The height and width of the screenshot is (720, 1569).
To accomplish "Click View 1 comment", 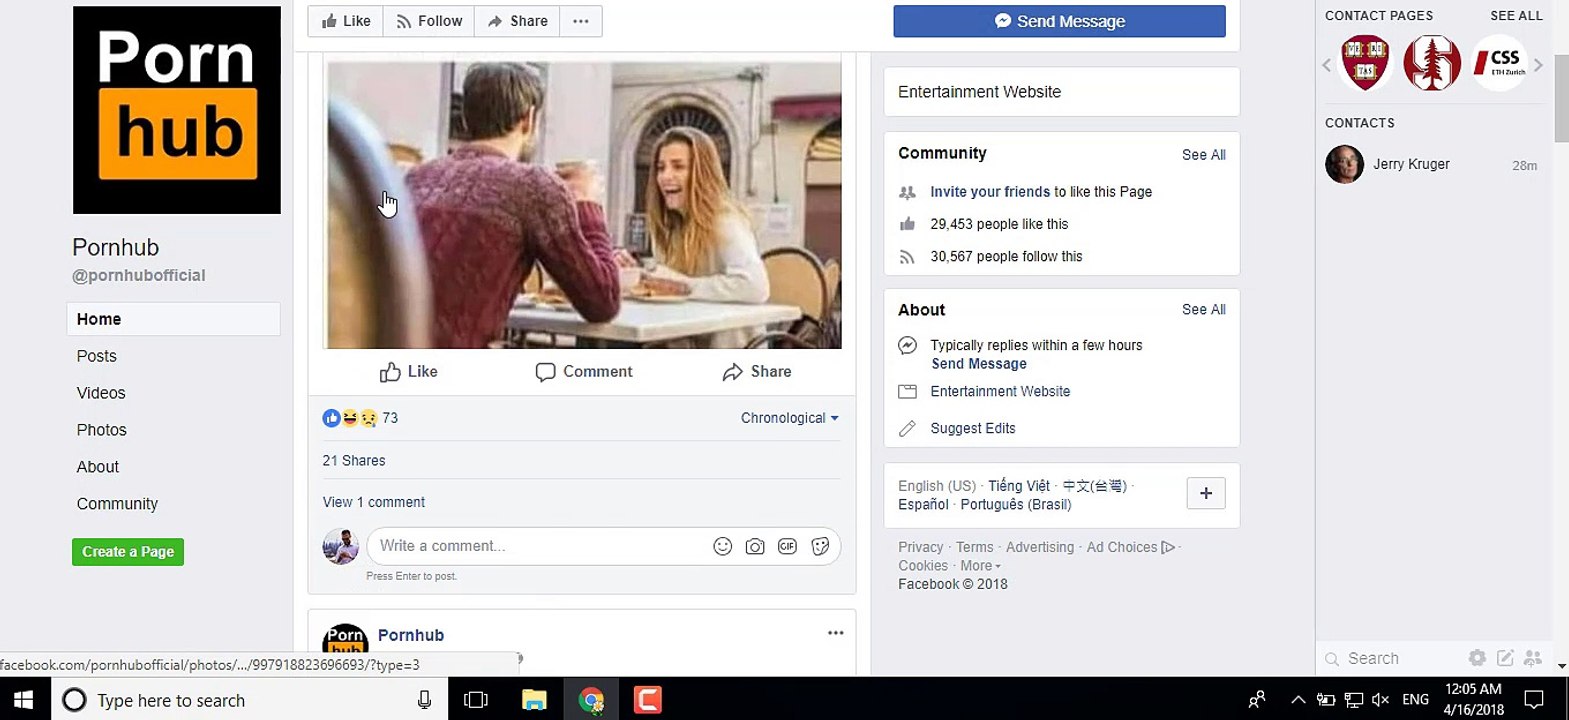I will [x=374, y=502].
